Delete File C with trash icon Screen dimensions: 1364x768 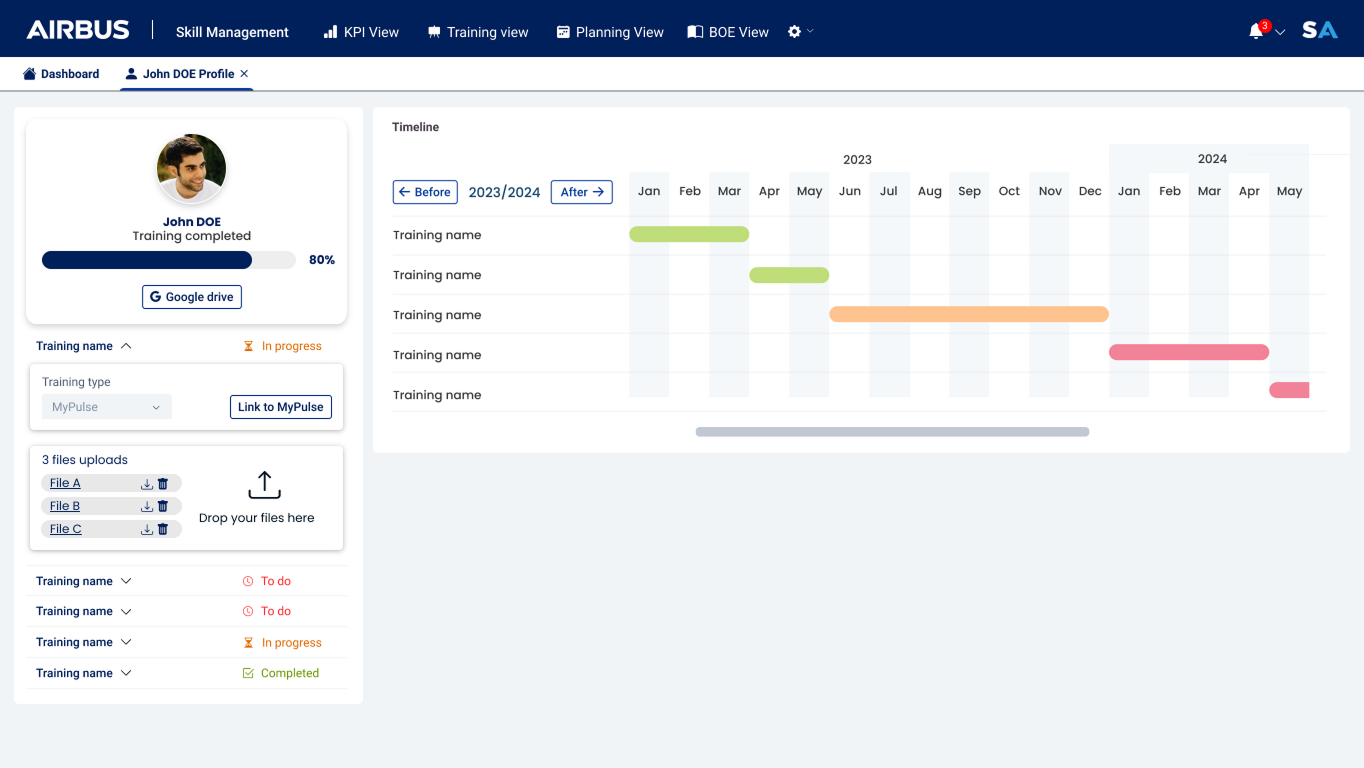coord(163,530)
